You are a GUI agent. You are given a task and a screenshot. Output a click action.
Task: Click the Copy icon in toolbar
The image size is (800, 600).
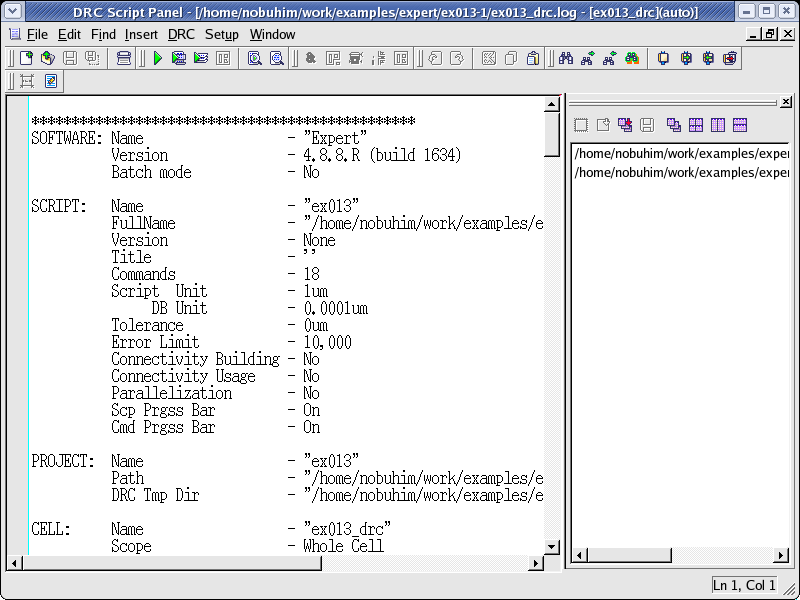click(511, 58)
